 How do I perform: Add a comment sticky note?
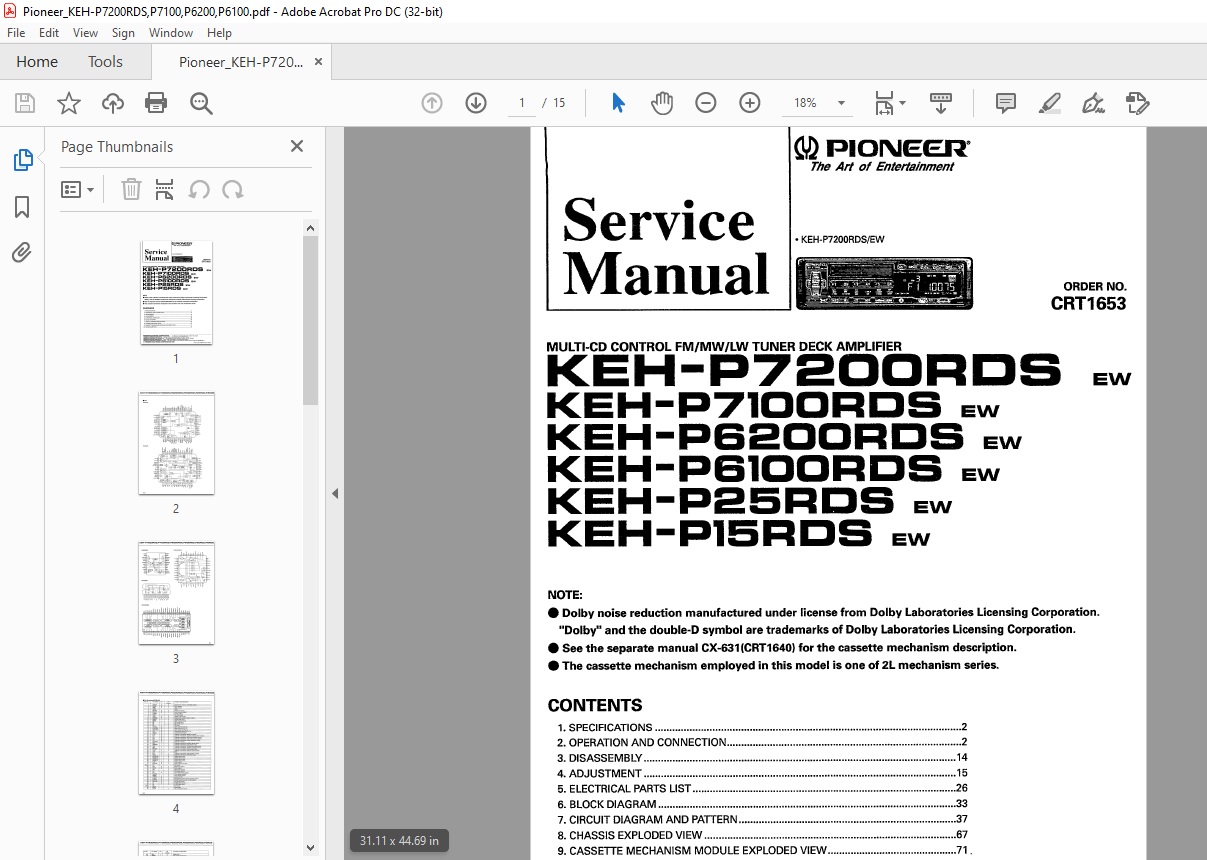1006,103
